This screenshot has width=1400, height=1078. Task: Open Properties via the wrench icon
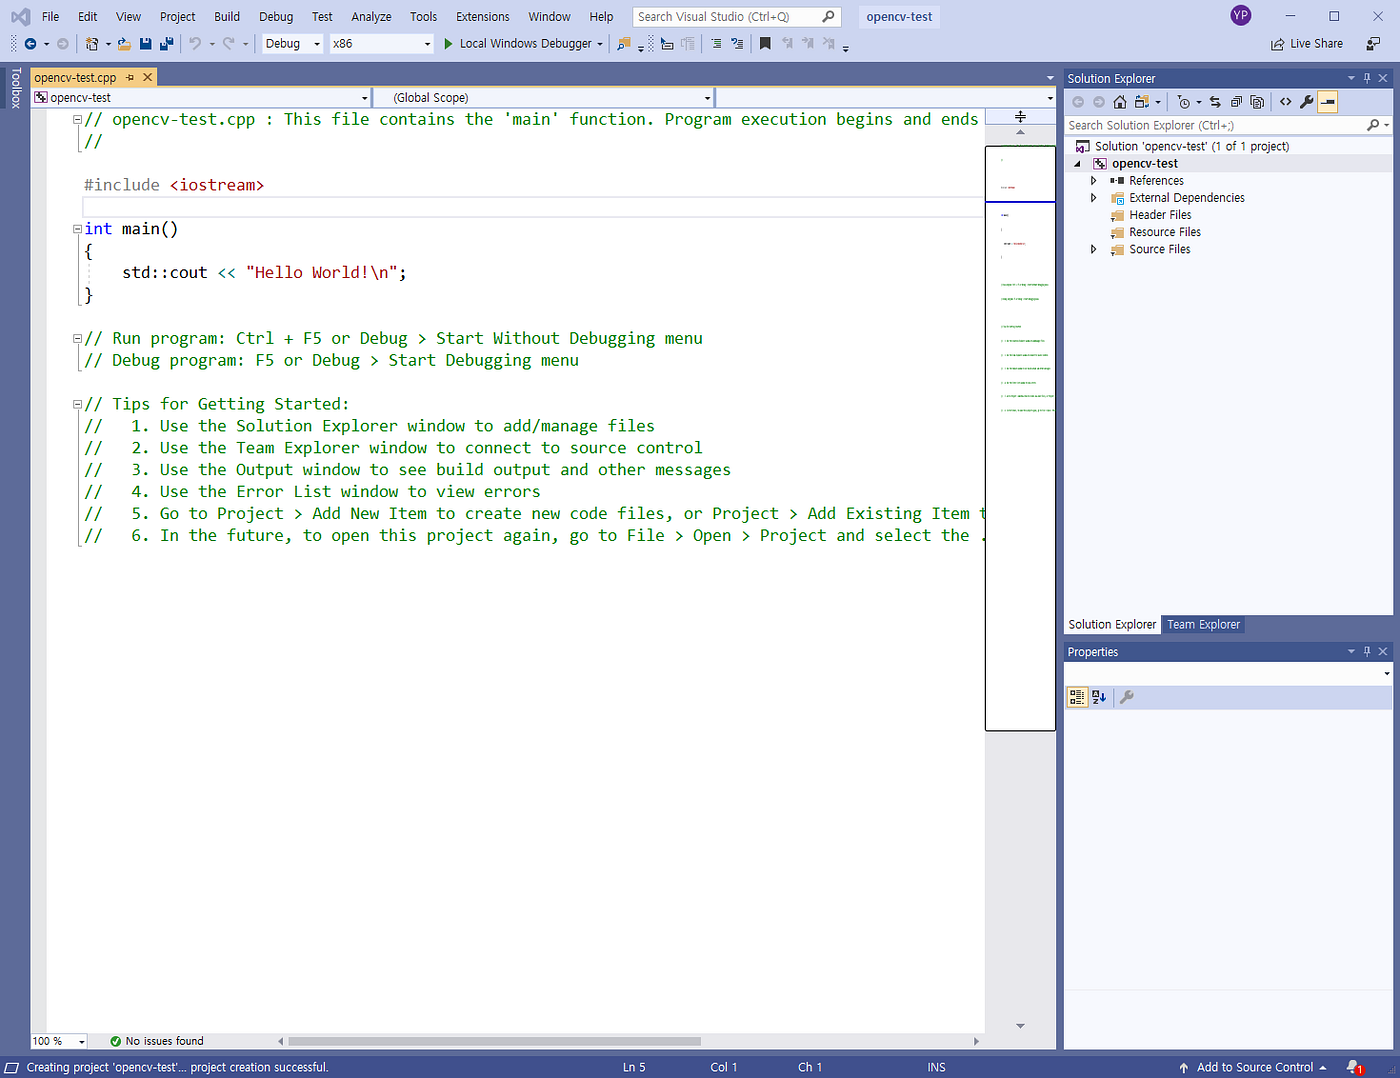click(1306, 101)
